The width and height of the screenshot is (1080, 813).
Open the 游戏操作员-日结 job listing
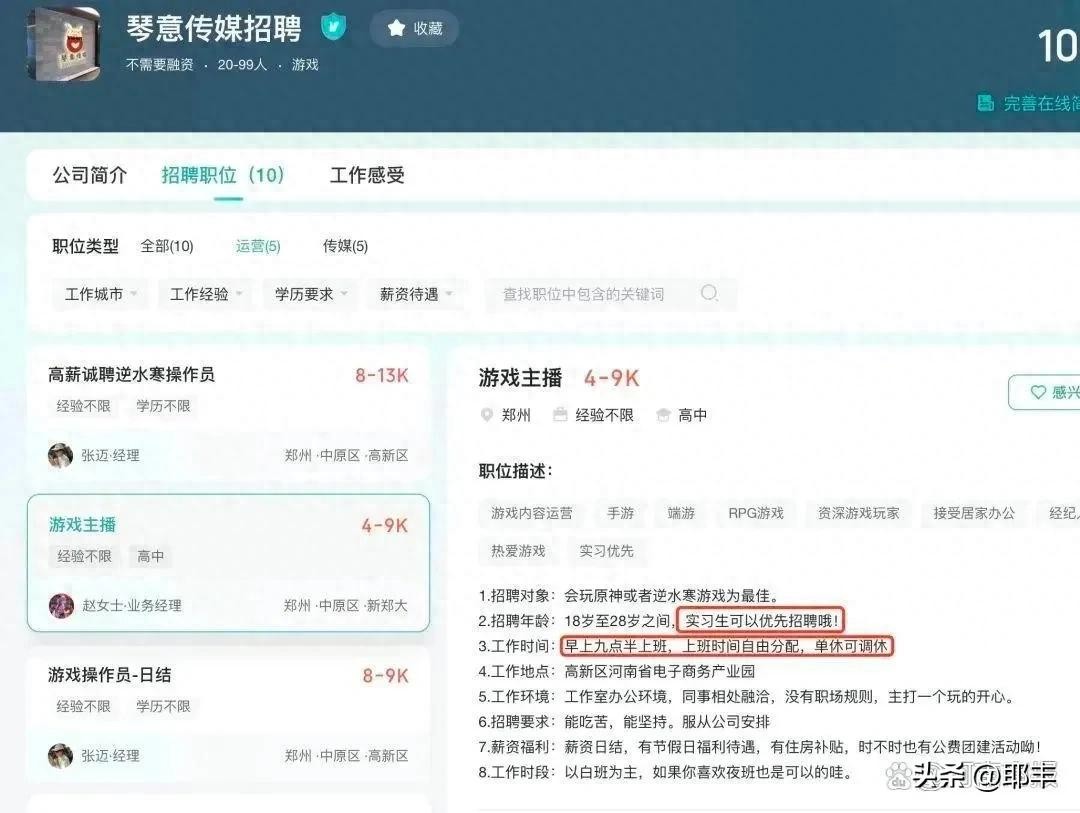tap(109, 675)
